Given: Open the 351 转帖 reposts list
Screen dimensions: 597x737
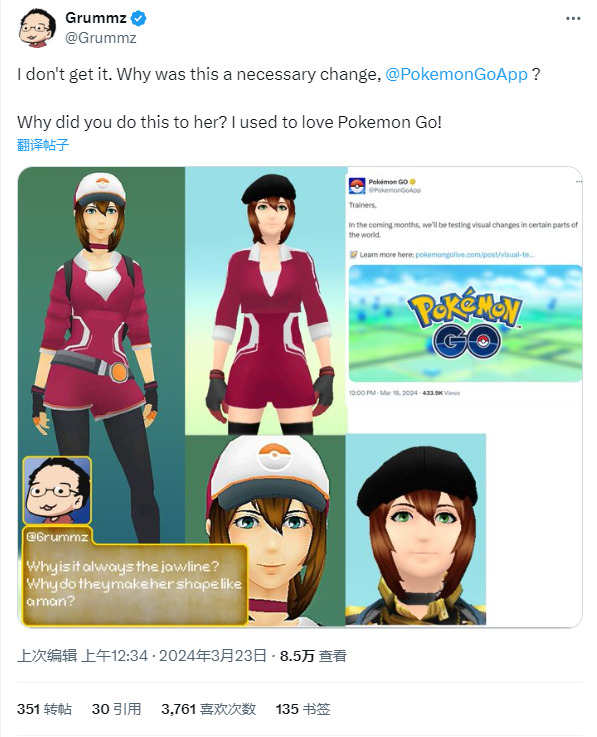Looking at the screenshot, I should click(x=45, y=709).
